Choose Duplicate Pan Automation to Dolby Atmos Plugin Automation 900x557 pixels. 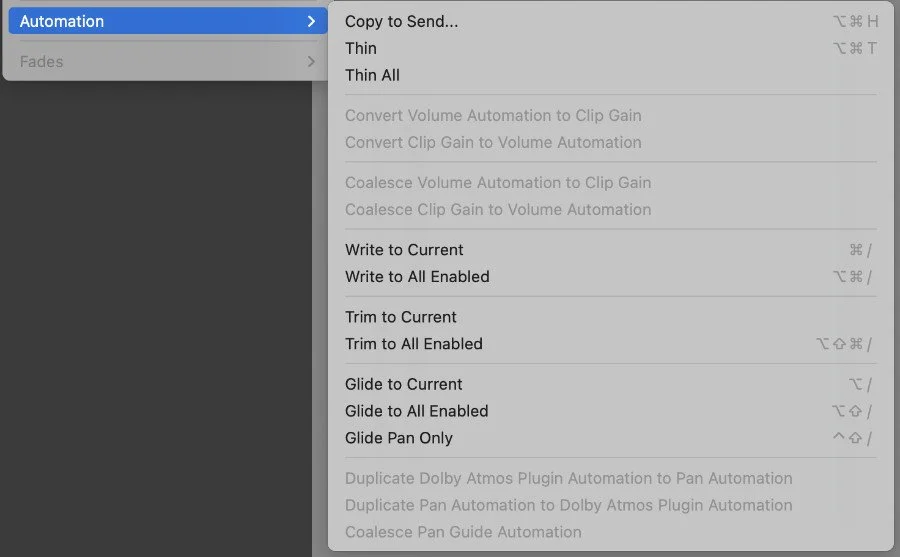(611, 505)
